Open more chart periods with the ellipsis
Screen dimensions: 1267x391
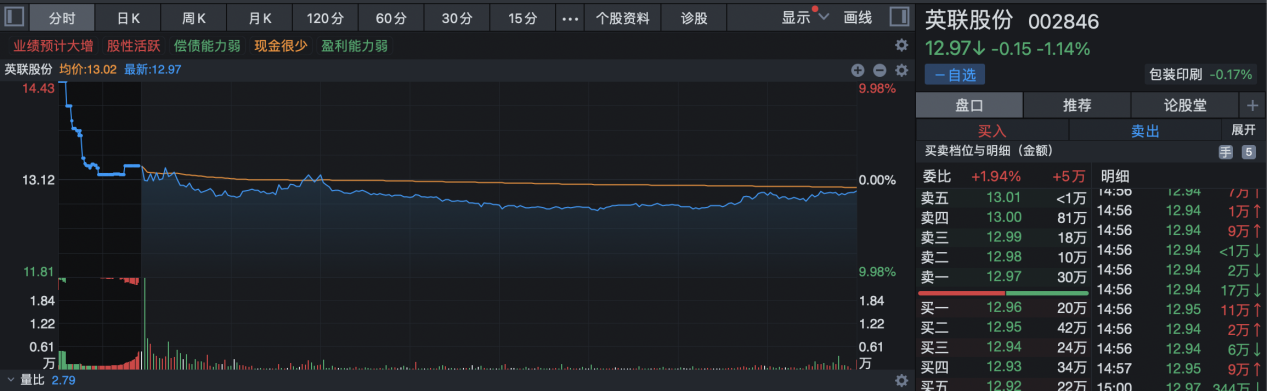click(570, 18)
